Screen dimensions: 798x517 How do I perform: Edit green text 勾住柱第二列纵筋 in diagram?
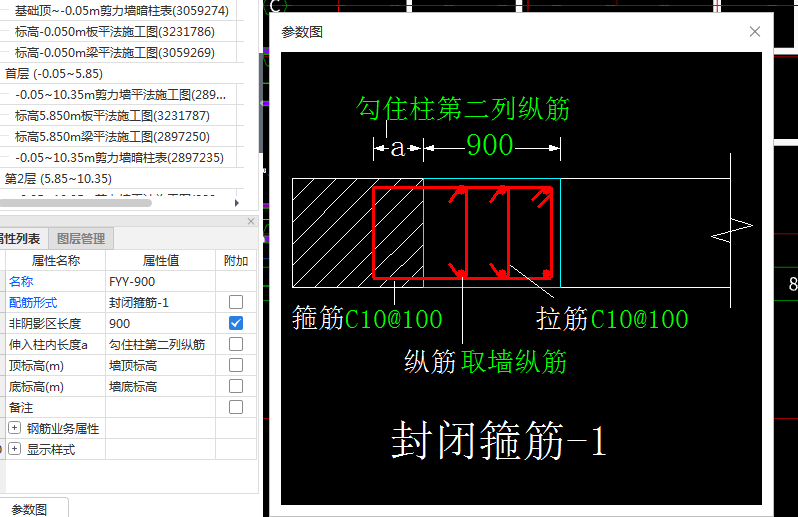tap(463, 108)
